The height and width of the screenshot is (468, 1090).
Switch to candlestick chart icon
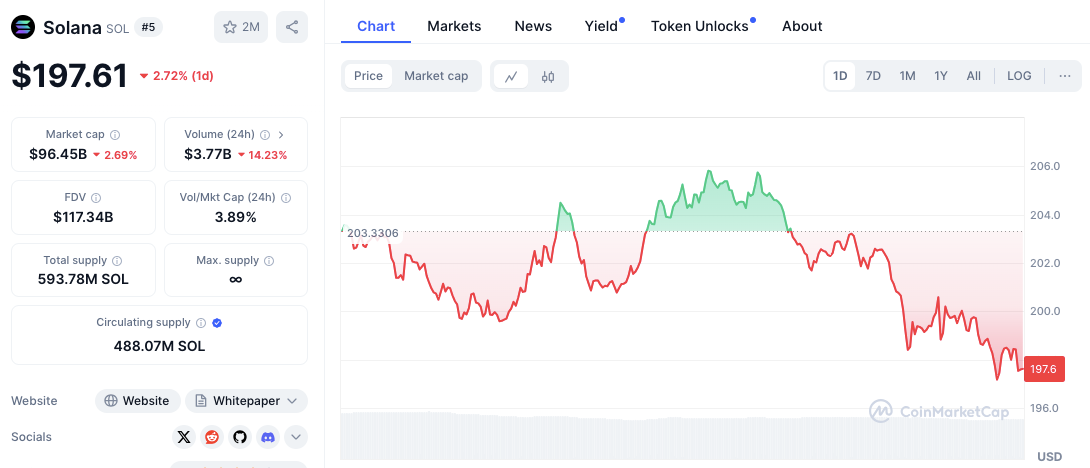[548, 76]
